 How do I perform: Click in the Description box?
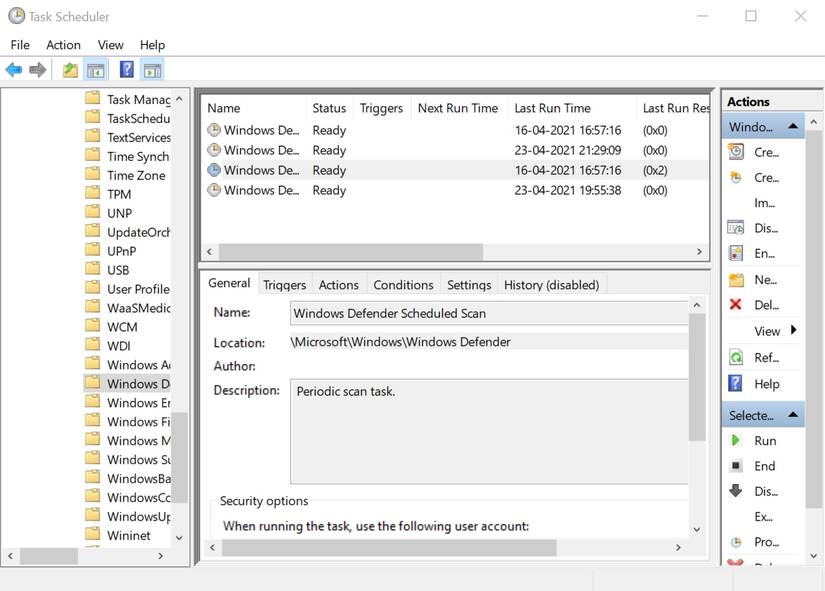pyautogui.click(x=489, y=431)
